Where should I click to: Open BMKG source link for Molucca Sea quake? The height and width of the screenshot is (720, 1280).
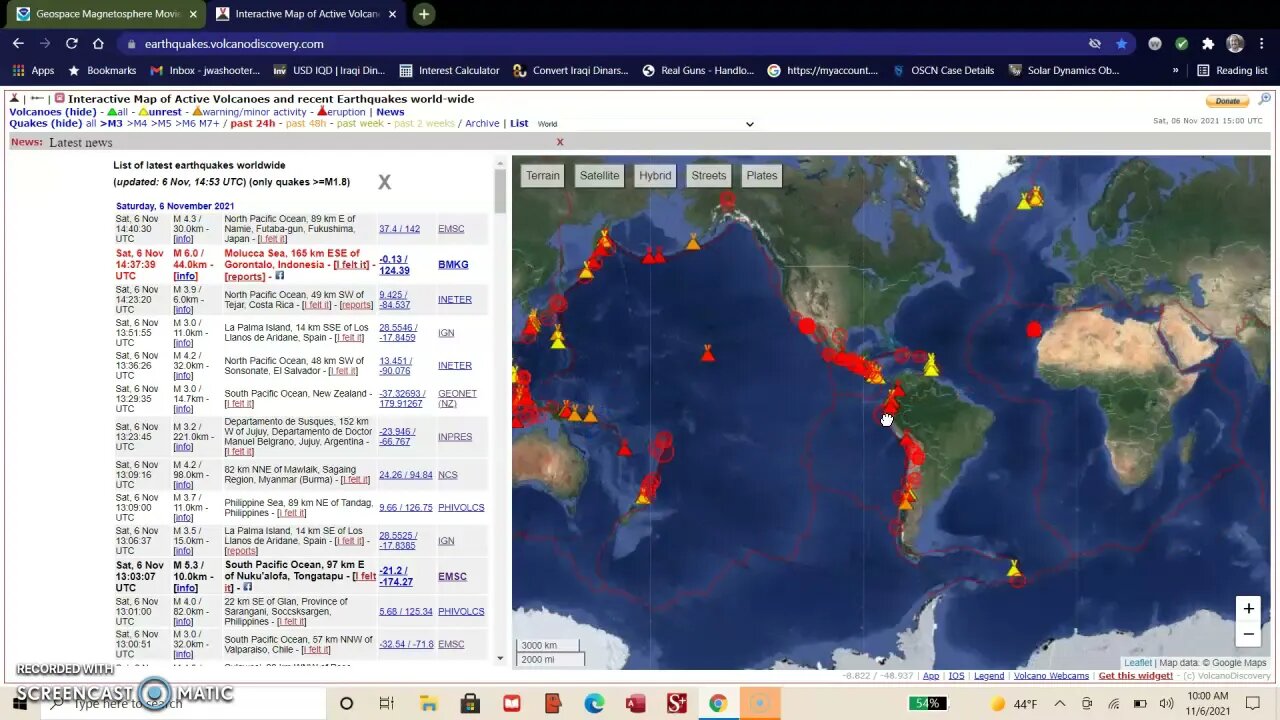coord(453,265)
